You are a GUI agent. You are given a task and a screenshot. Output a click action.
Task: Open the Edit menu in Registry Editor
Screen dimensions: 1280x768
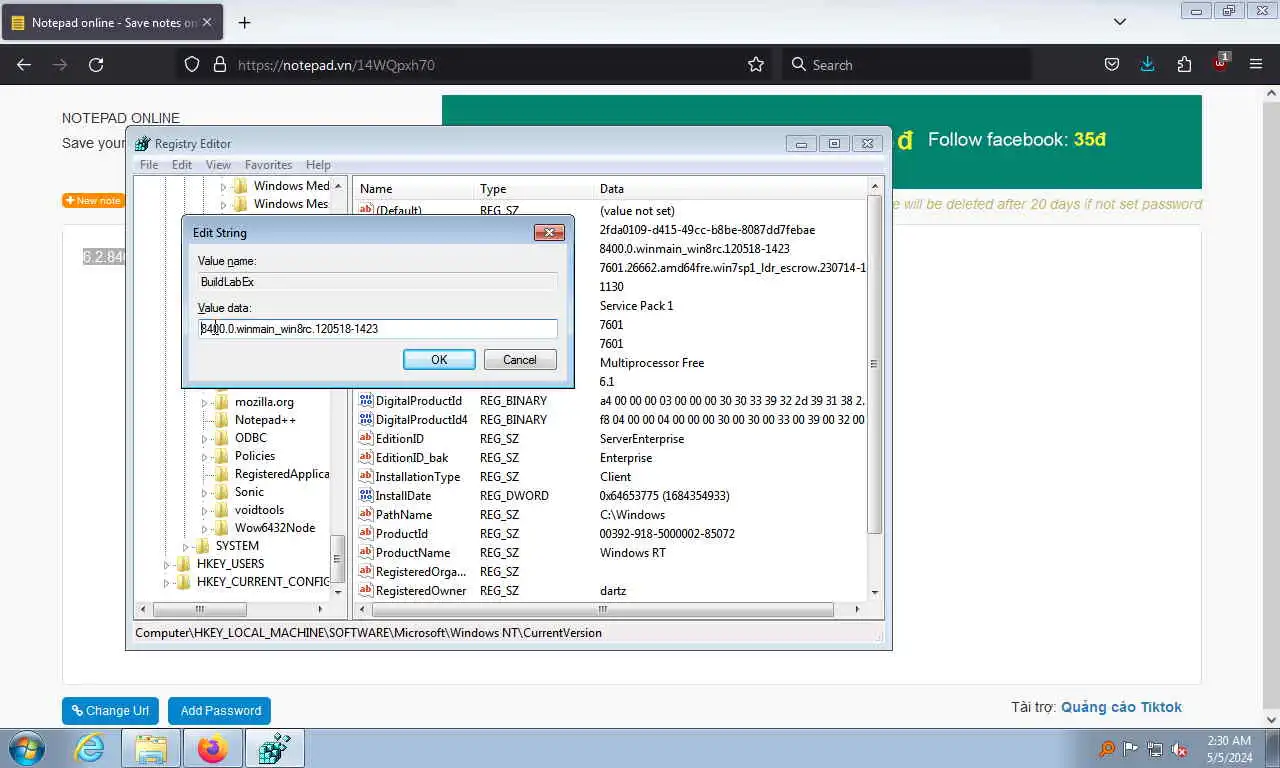click(x=182, y=165)
